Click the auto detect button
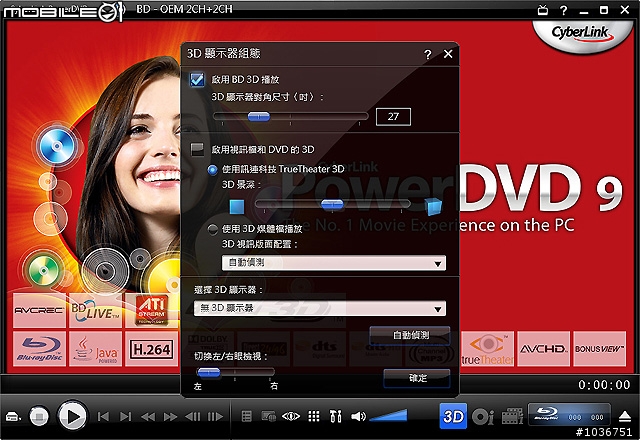Image resolution: width=640 pixels, height=440 pixels. 410,335
